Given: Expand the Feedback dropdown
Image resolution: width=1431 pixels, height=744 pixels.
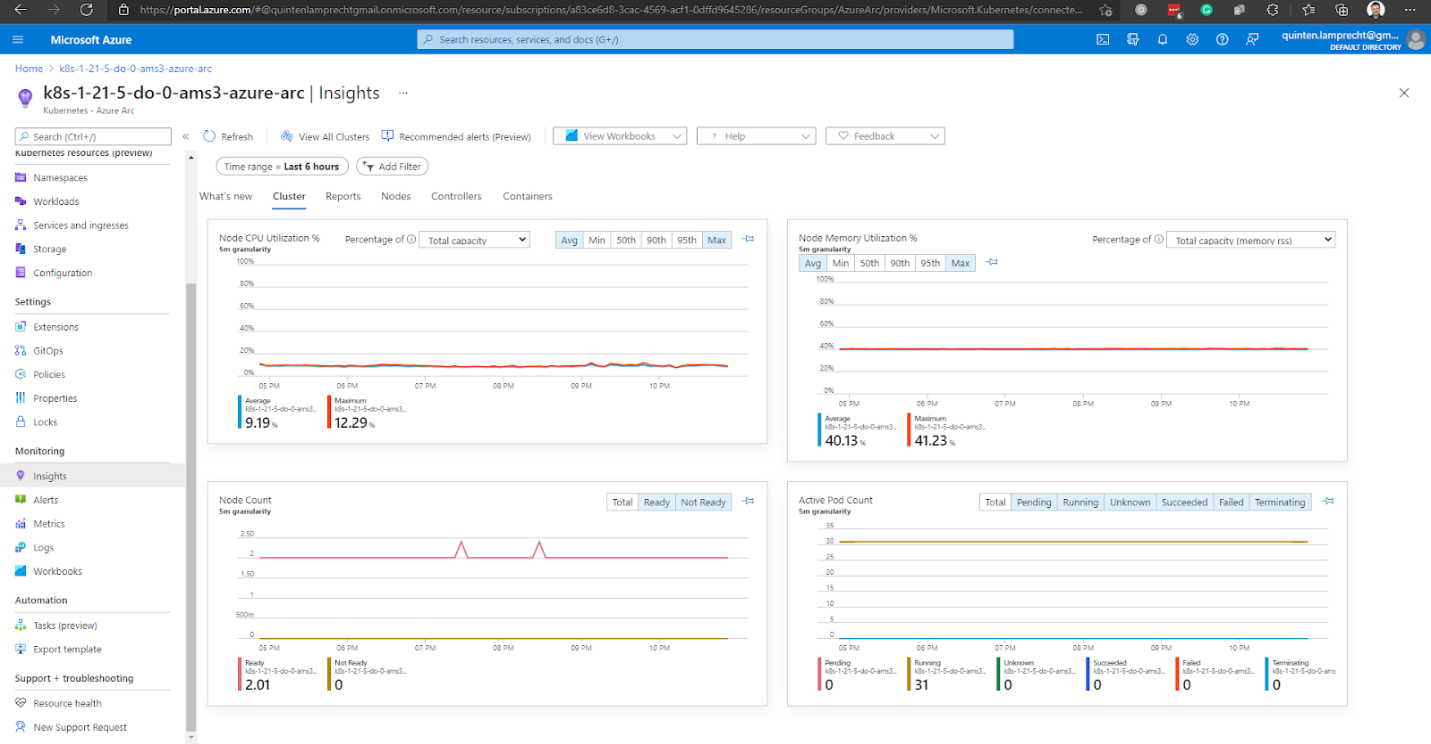Looking at the screenshot, I should pyautogui.click(x=885, y=136).
